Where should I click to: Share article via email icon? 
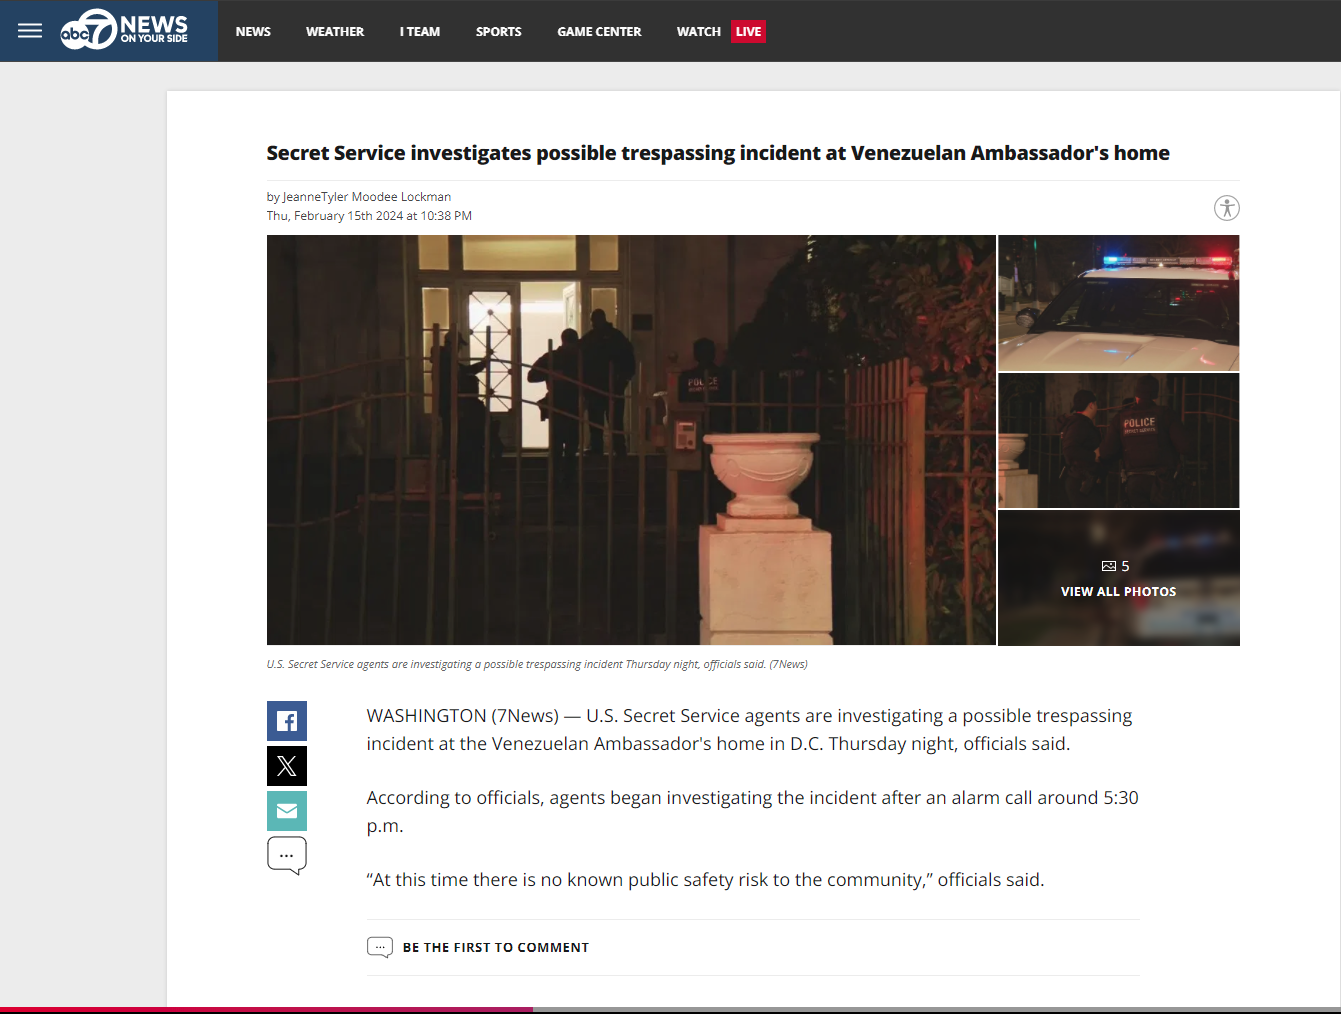pyautogui.click(x=287, y=811)
